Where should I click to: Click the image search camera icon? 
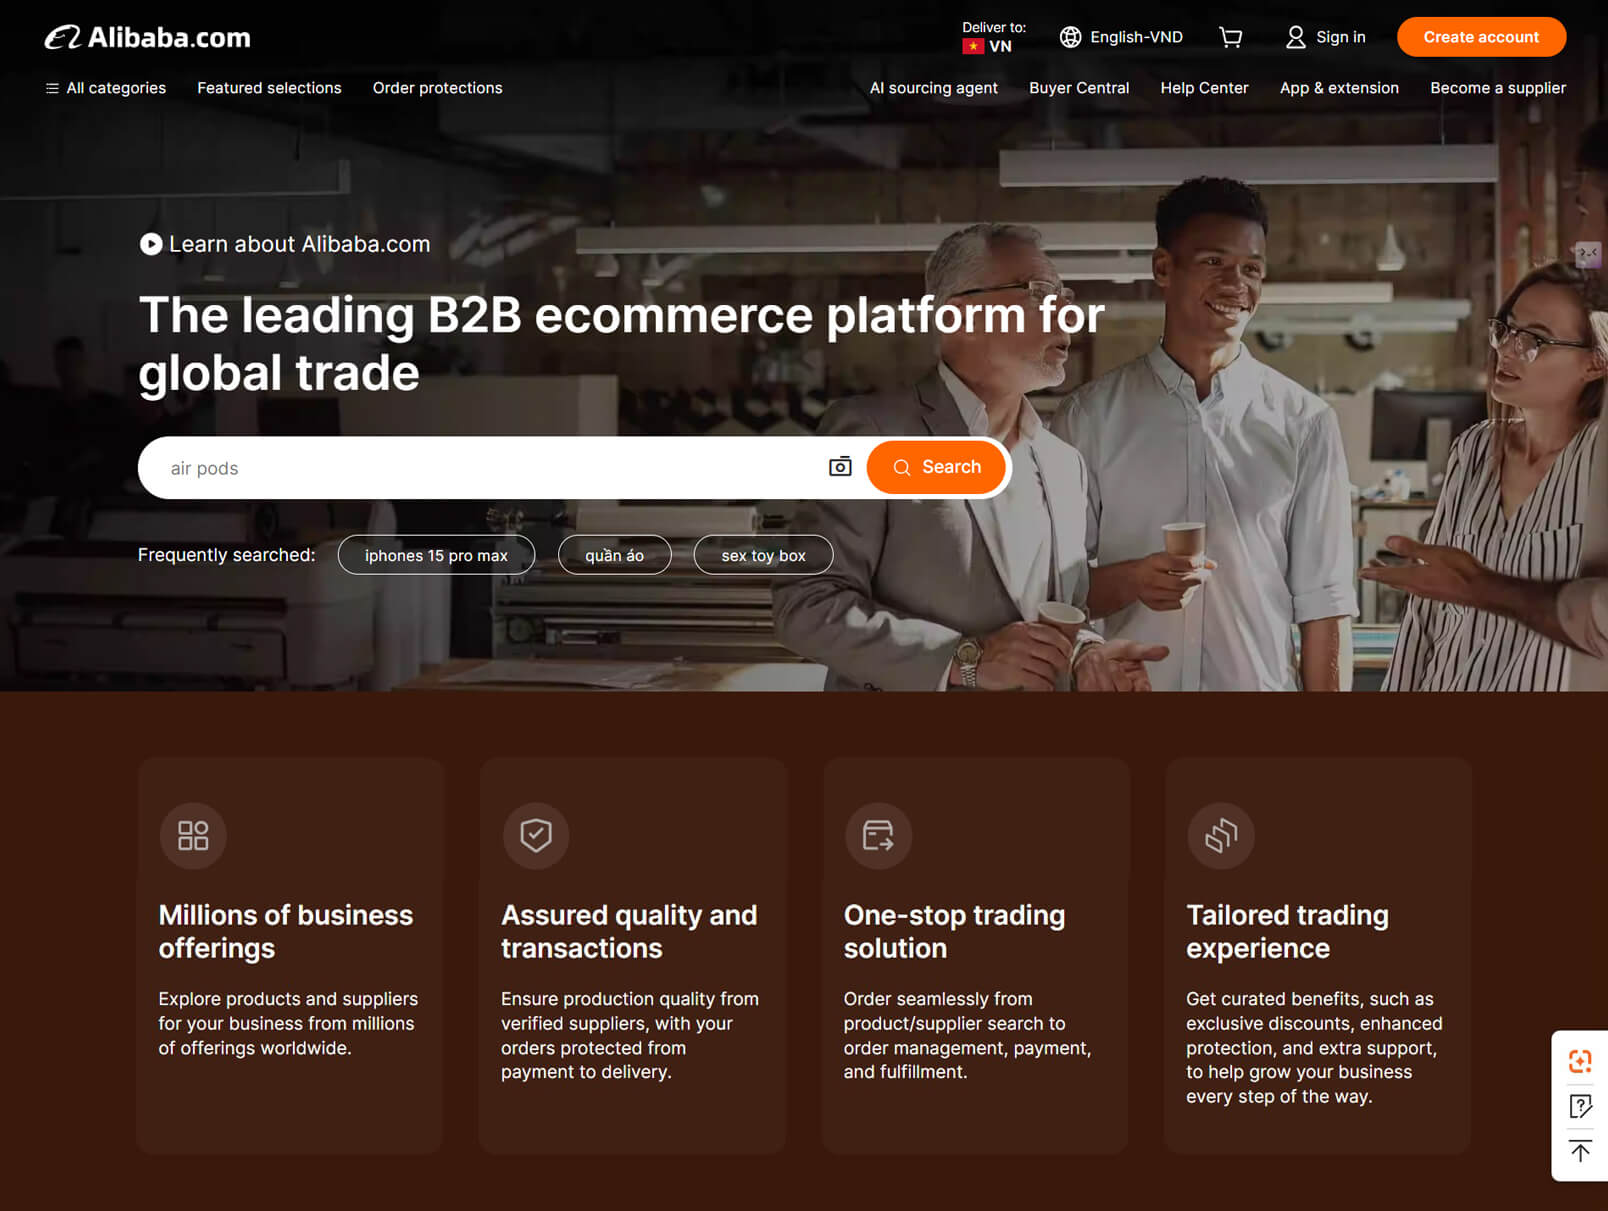tap(840, 467)
